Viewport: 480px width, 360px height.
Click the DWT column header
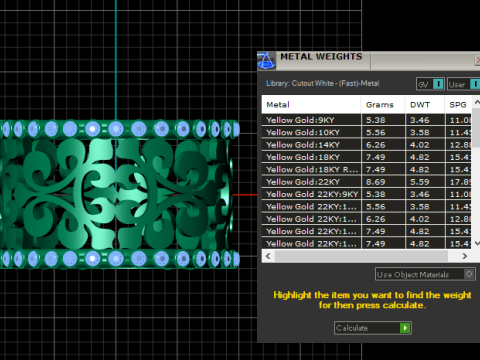(425, 105)
